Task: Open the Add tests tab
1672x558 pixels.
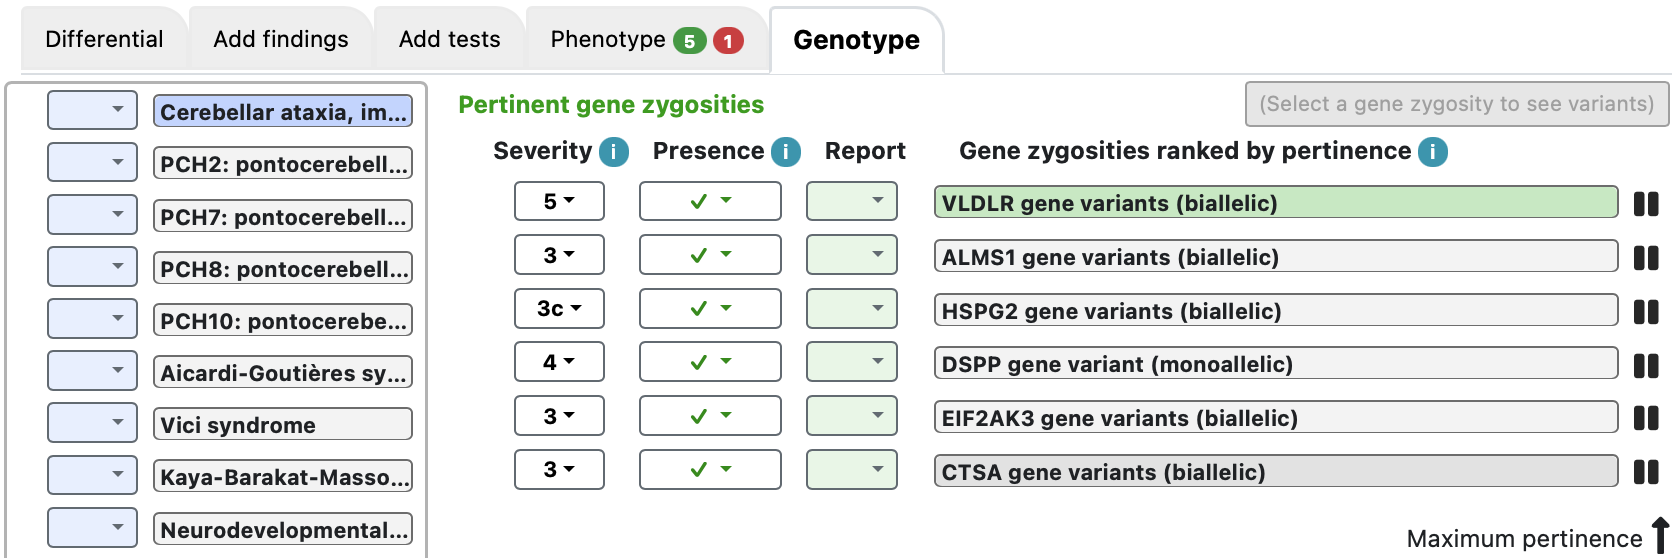Action: coord(449,40)
